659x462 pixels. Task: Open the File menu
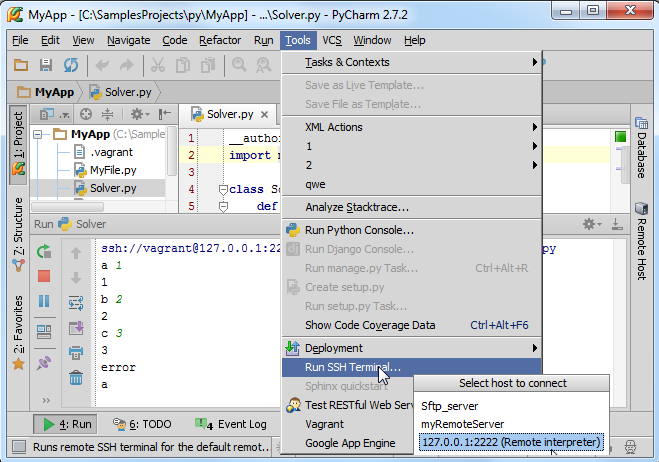[x=20, y=40]
